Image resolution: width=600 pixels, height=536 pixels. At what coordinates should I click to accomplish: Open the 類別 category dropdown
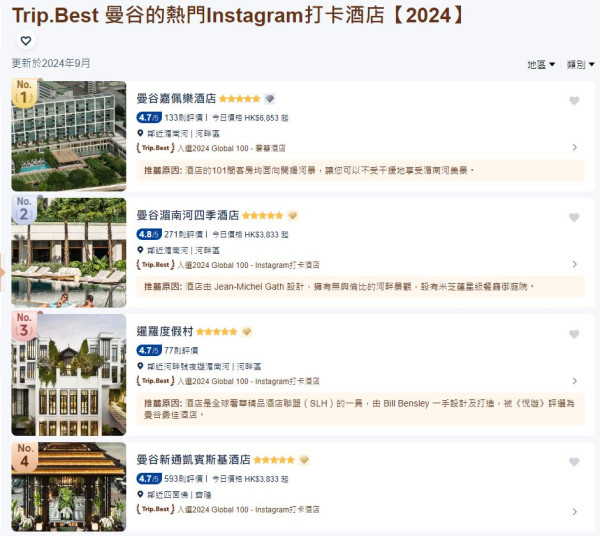click(x=580, y=65)
